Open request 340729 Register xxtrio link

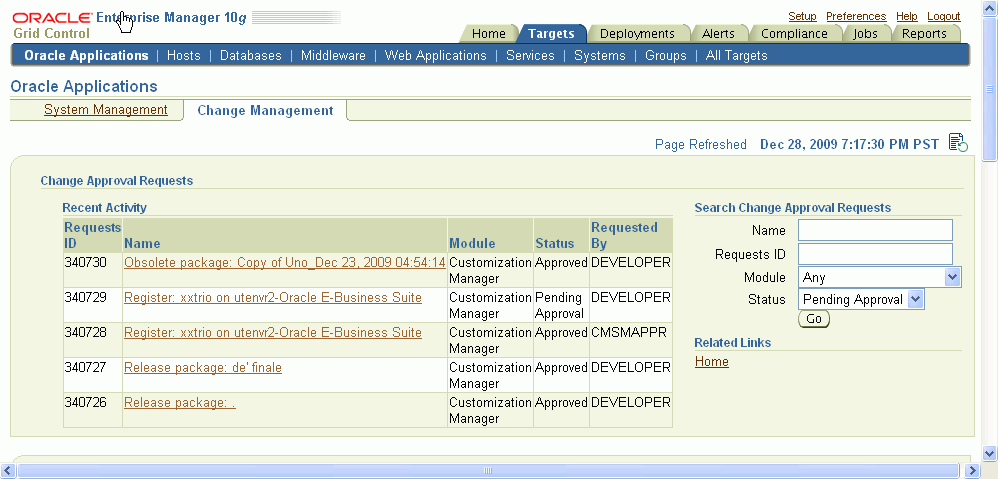pos(272,297)
